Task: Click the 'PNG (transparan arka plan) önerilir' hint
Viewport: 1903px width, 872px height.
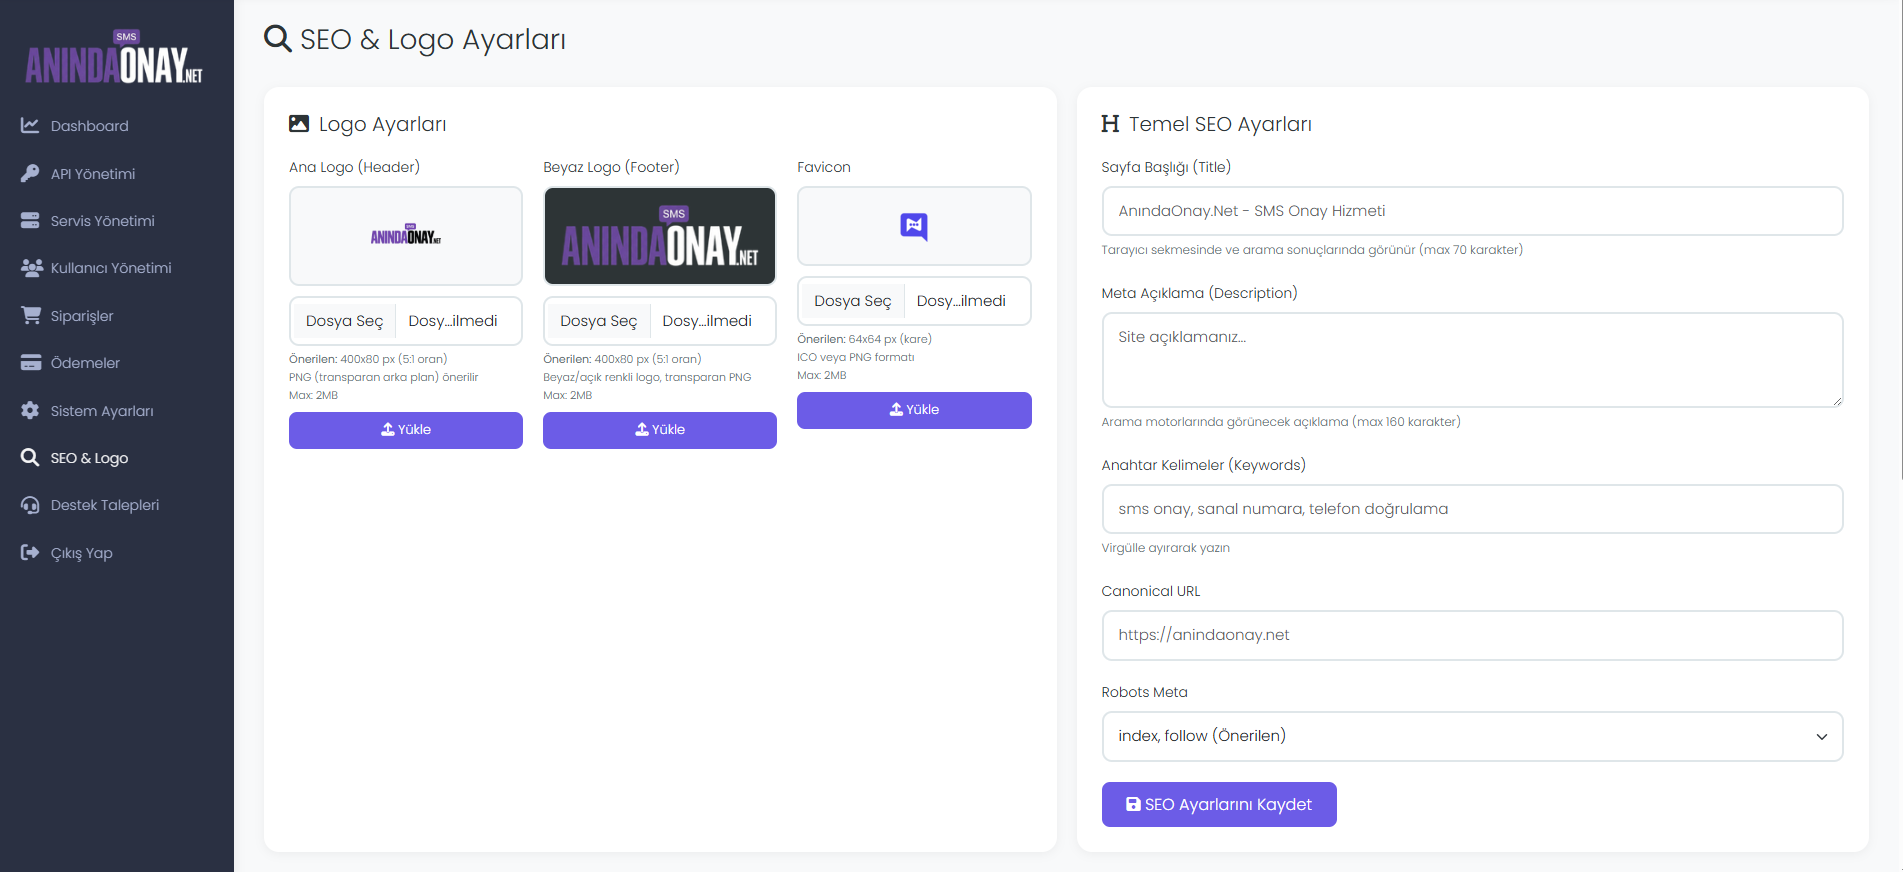Action: [384, 377]
